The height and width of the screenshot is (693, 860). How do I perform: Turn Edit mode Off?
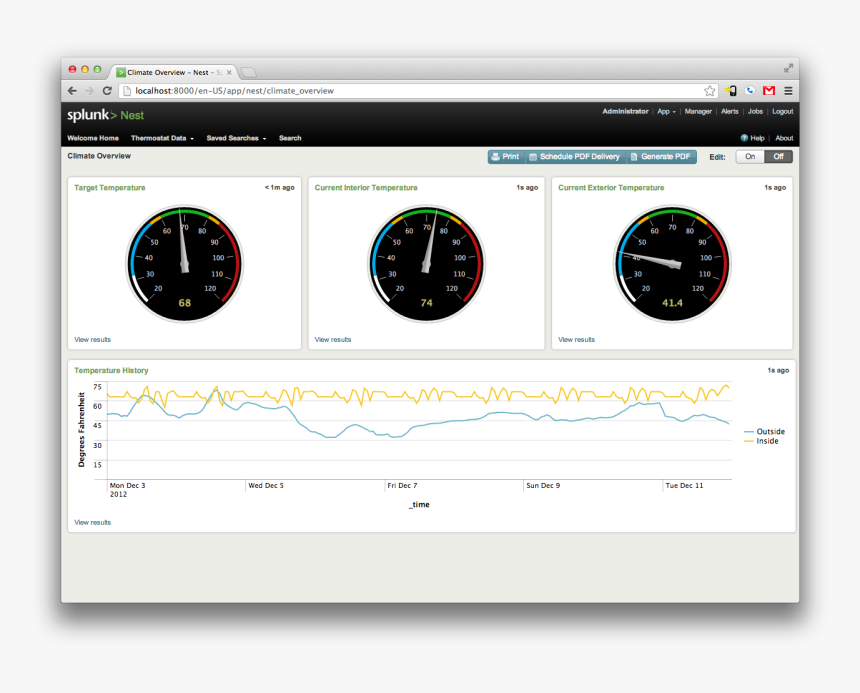point(778,157)
